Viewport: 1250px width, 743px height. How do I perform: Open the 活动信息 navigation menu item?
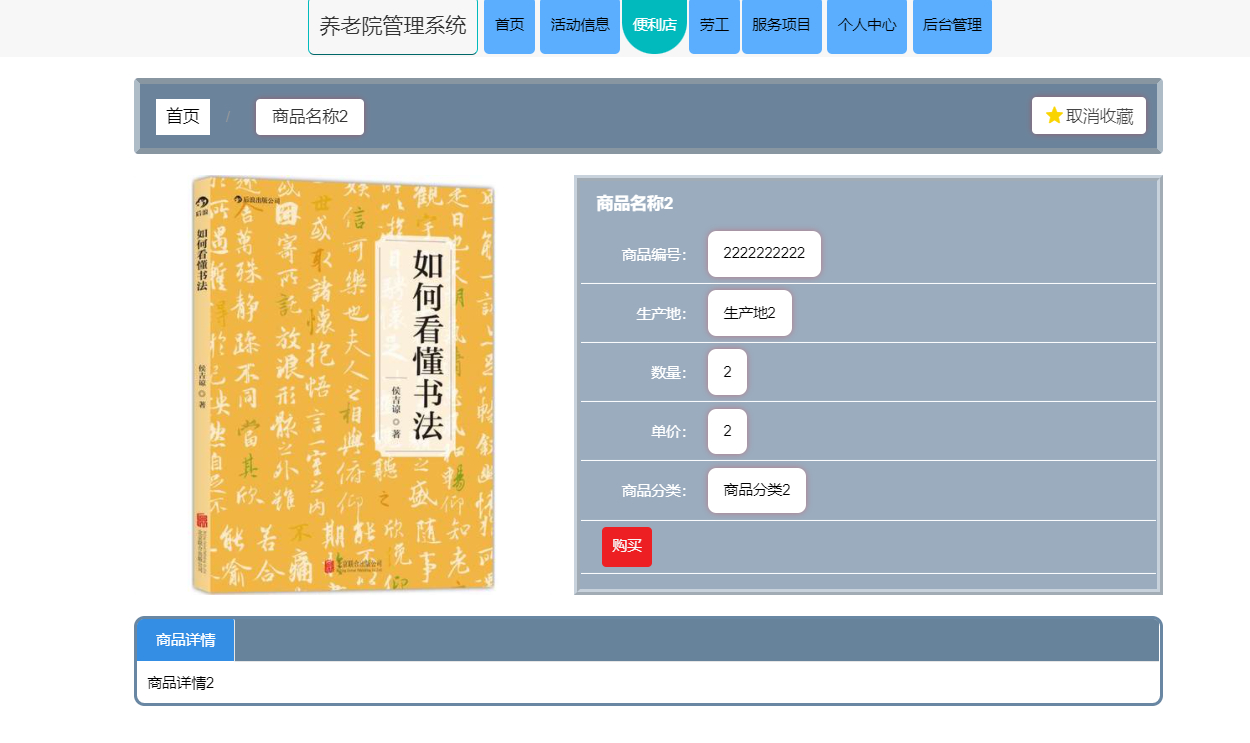pyautogui.click(x=579, y=27)
